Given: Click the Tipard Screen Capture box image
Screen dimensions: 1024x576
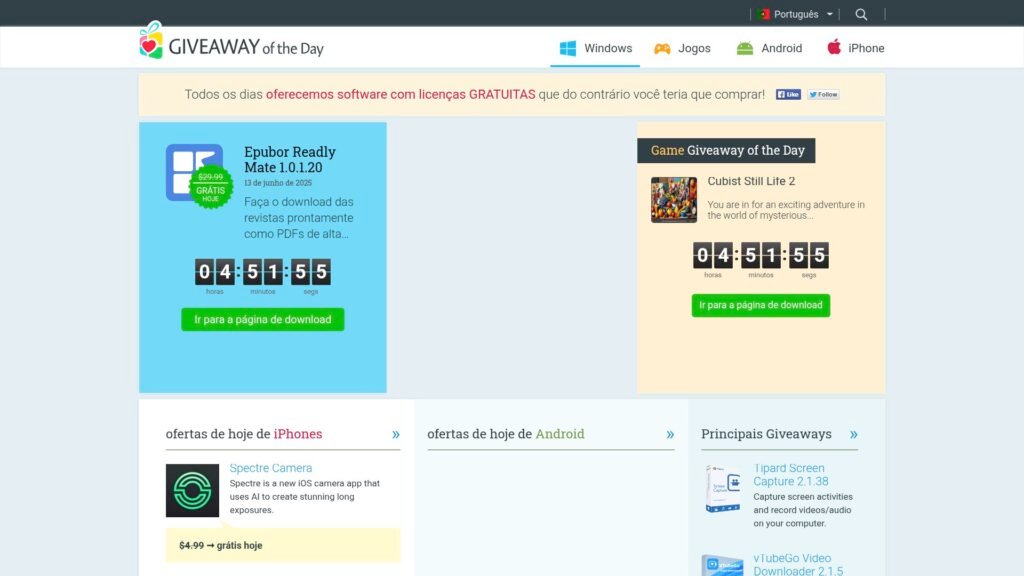Looking at the screenshot, I should pos(722,488).
